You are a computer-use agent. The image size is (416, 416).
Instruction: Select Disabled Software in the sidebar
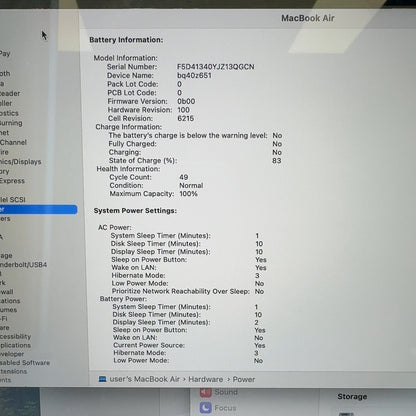25,363
